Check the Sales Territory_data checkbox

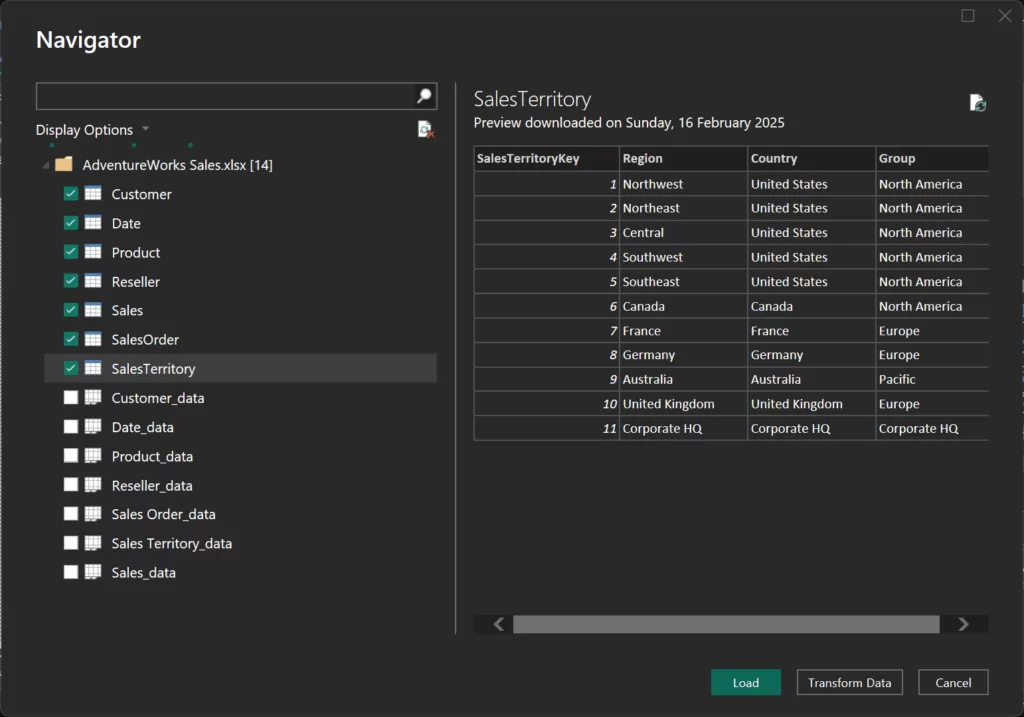[71, 543]
